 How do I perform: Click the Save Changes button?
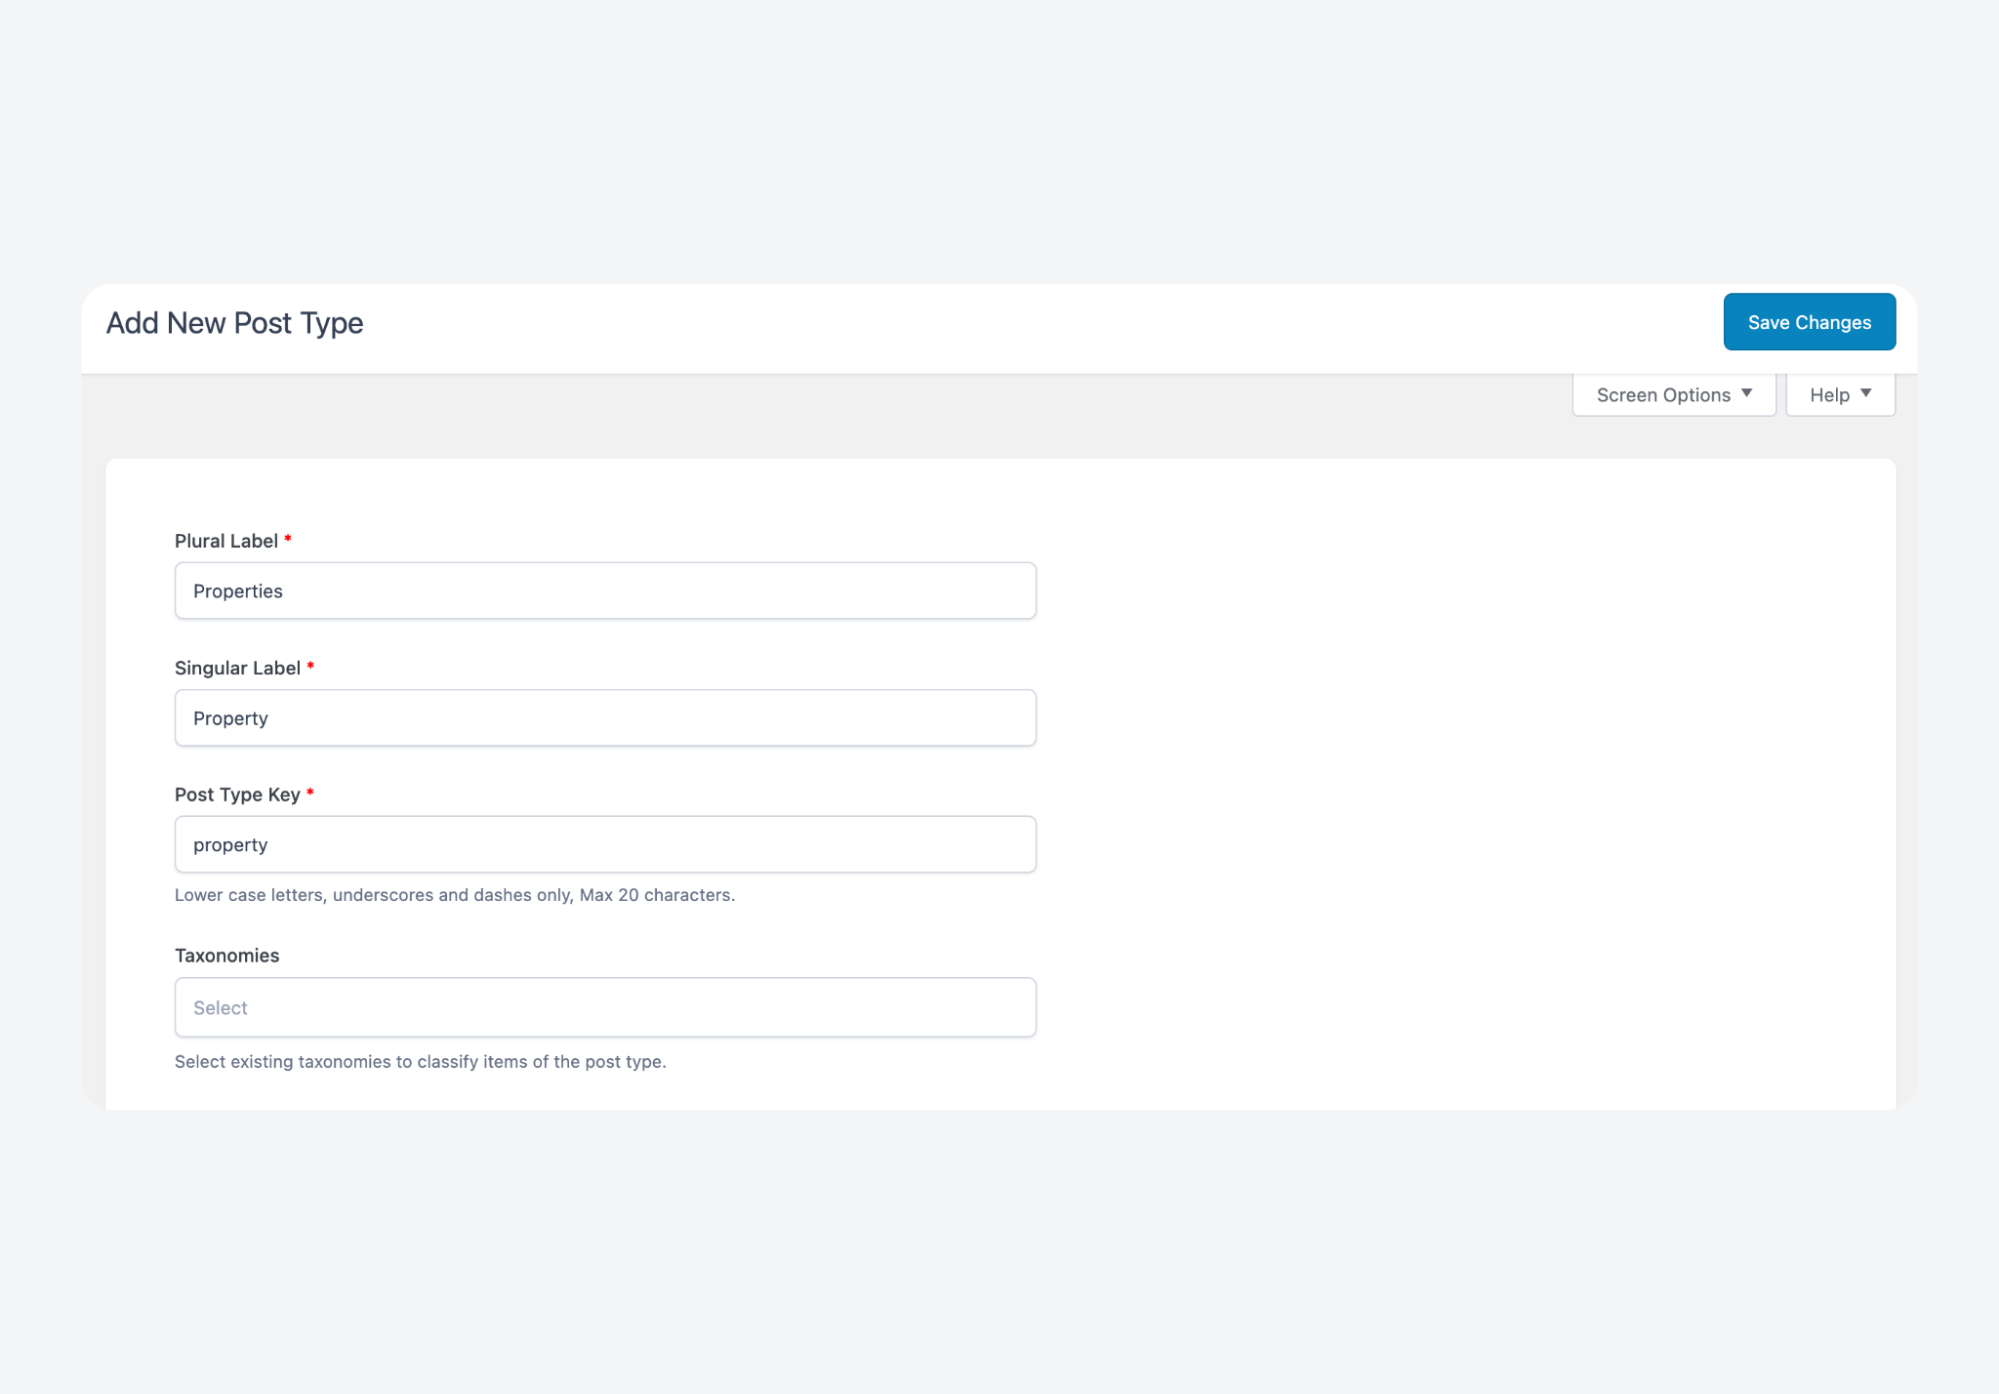point(1808,322)
